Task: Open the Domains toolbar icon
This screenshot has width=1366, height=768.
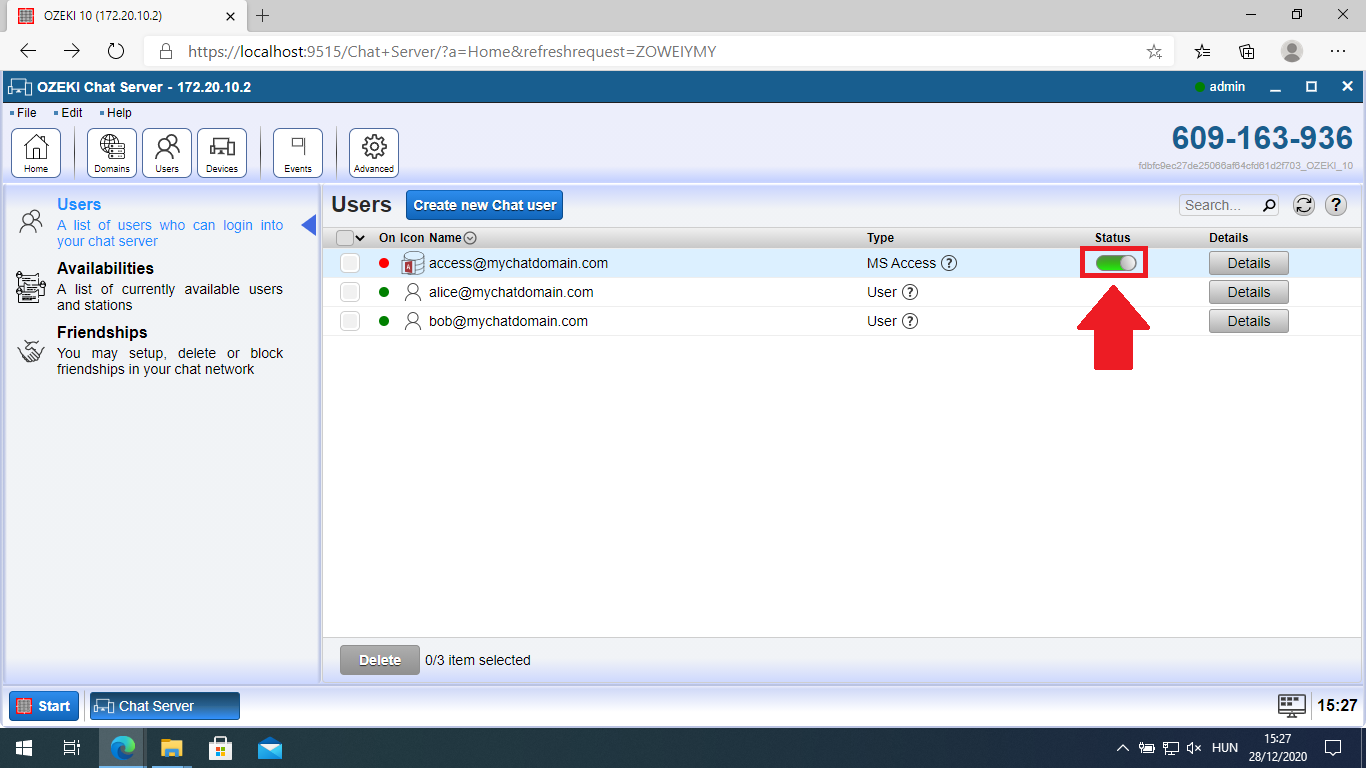Action: (x=112, y=153)
